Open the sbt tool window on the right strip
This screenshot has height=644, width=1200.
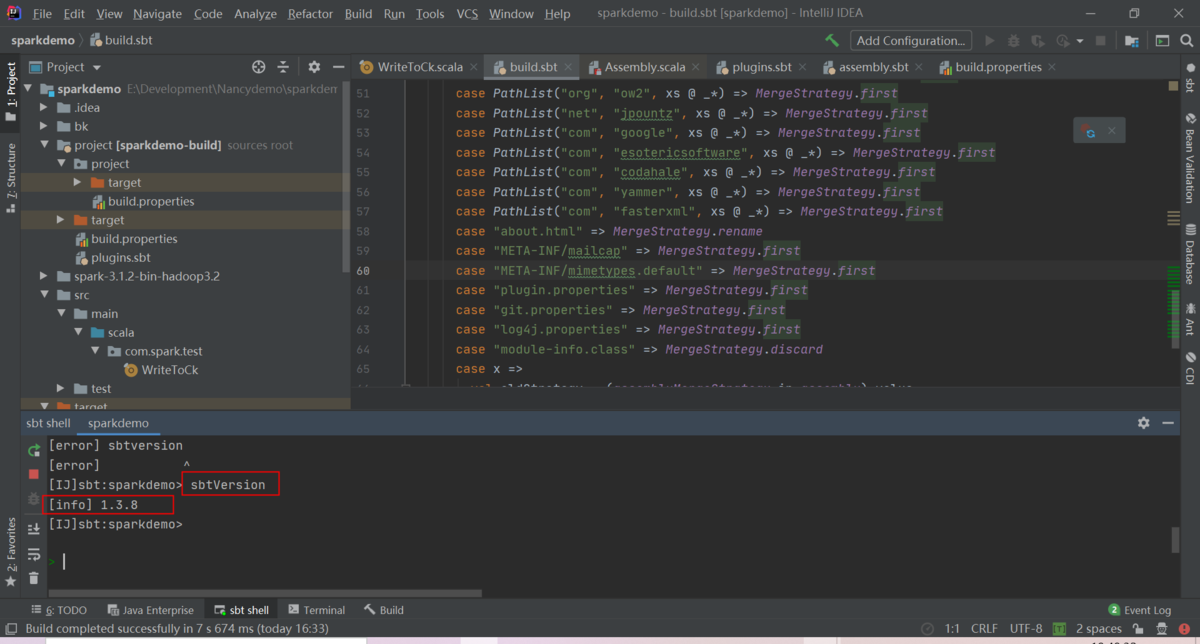tap(1190, 78)
